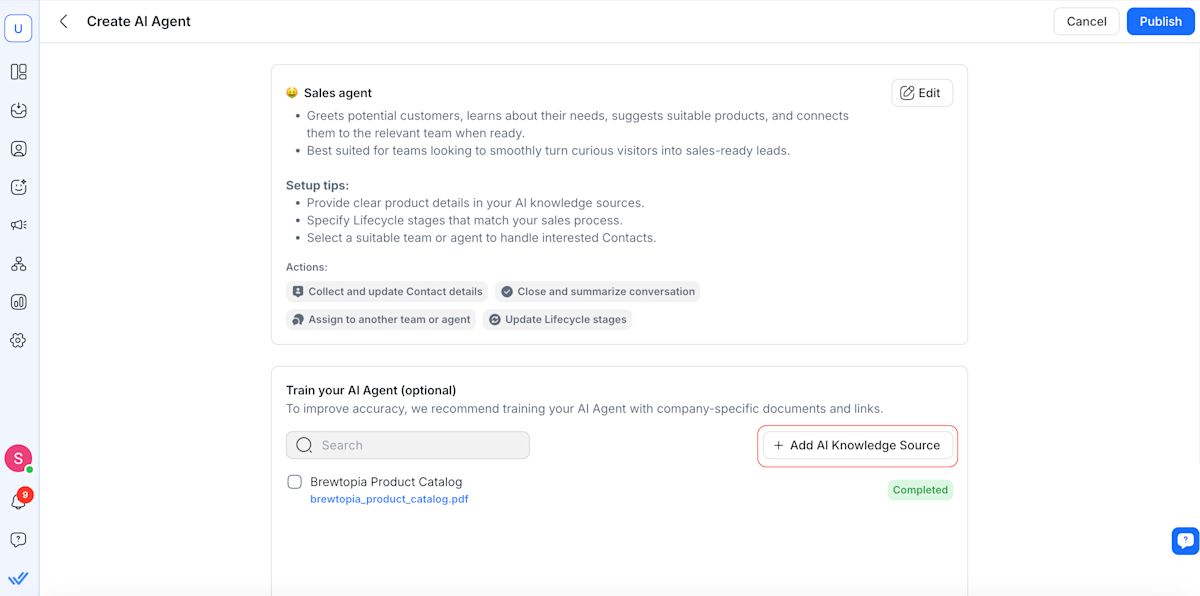Edit the Sales agent description

click(920, 92)
